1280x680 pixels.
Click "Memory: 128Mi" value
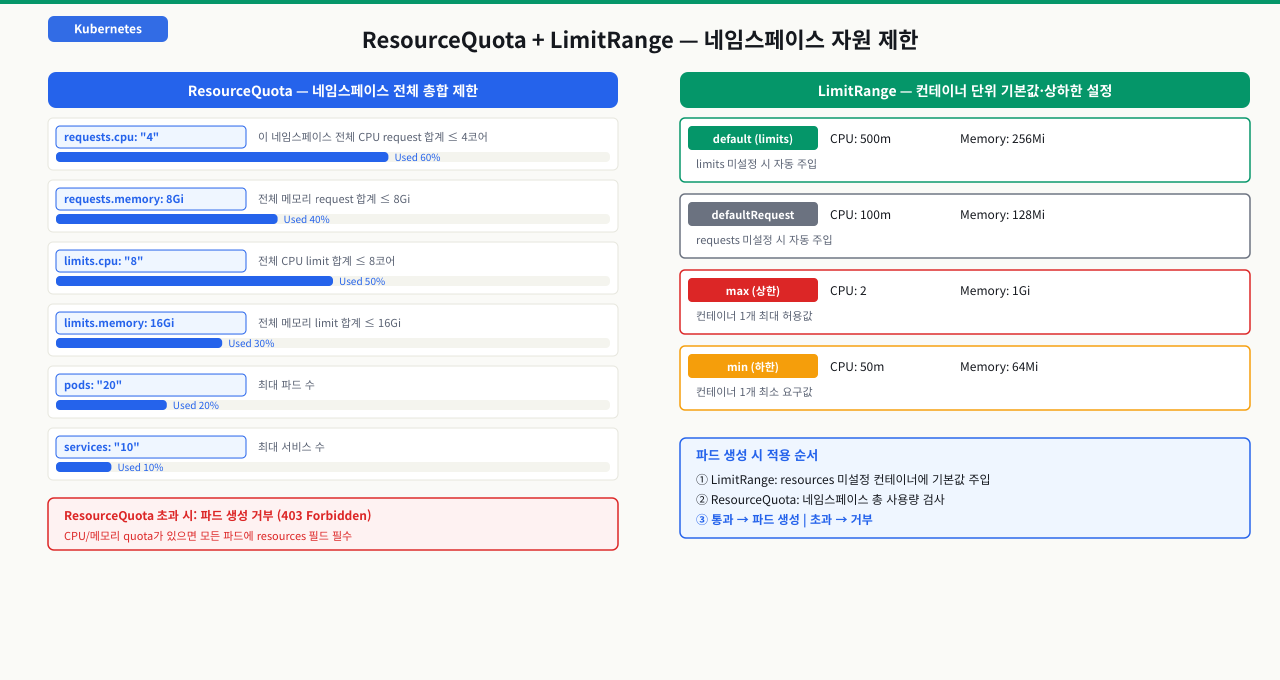(x=1002, y=215)
